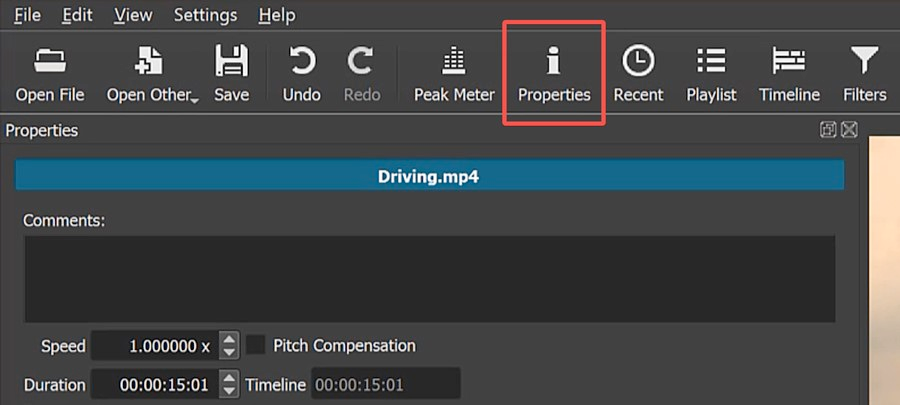Open the File menu
Viewport: 900px width, 405px height.
pyautogui.click(x=27, y=15)
